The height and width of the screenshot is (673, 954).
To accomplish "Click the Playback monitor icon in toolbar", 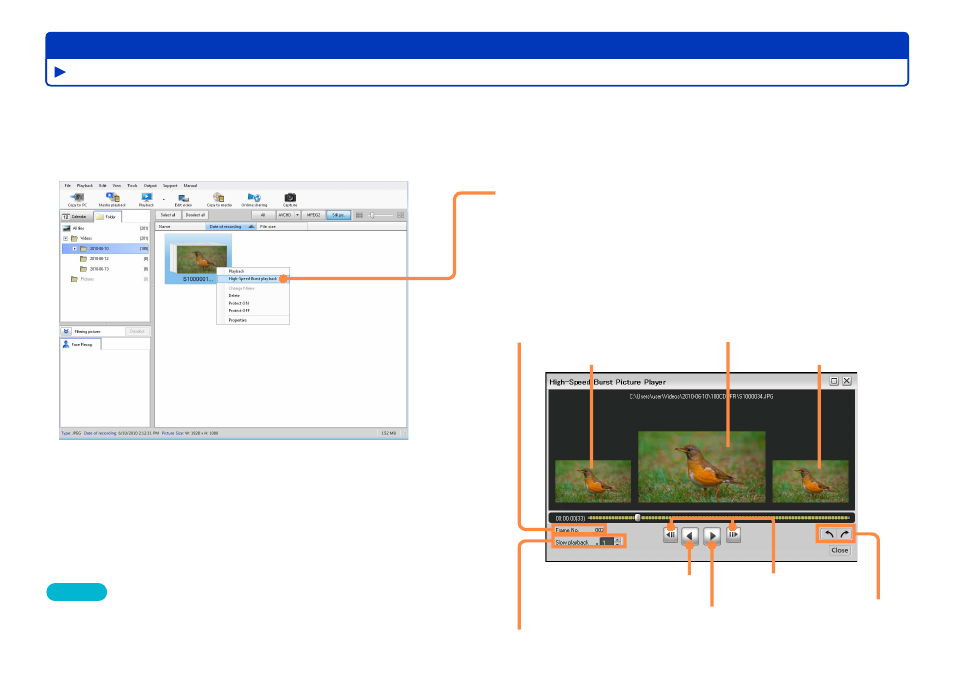I will tap(147, 197).
